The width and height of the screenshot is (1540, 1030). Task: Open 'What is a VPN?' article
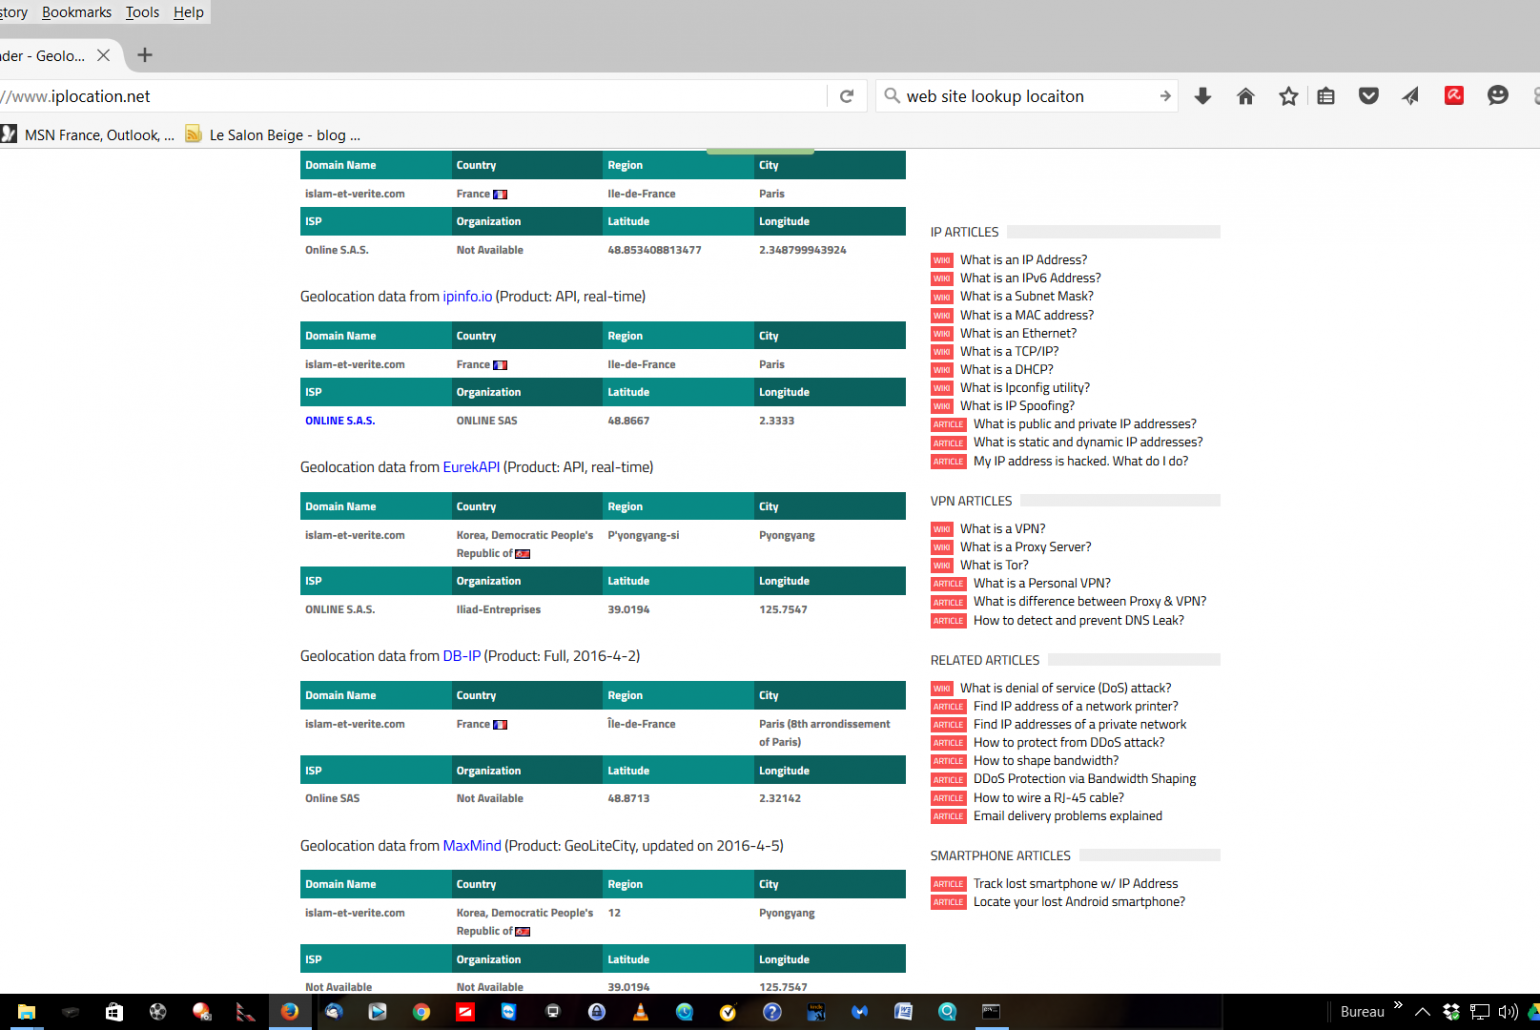pyautogui.click(x=1003, y=529)
